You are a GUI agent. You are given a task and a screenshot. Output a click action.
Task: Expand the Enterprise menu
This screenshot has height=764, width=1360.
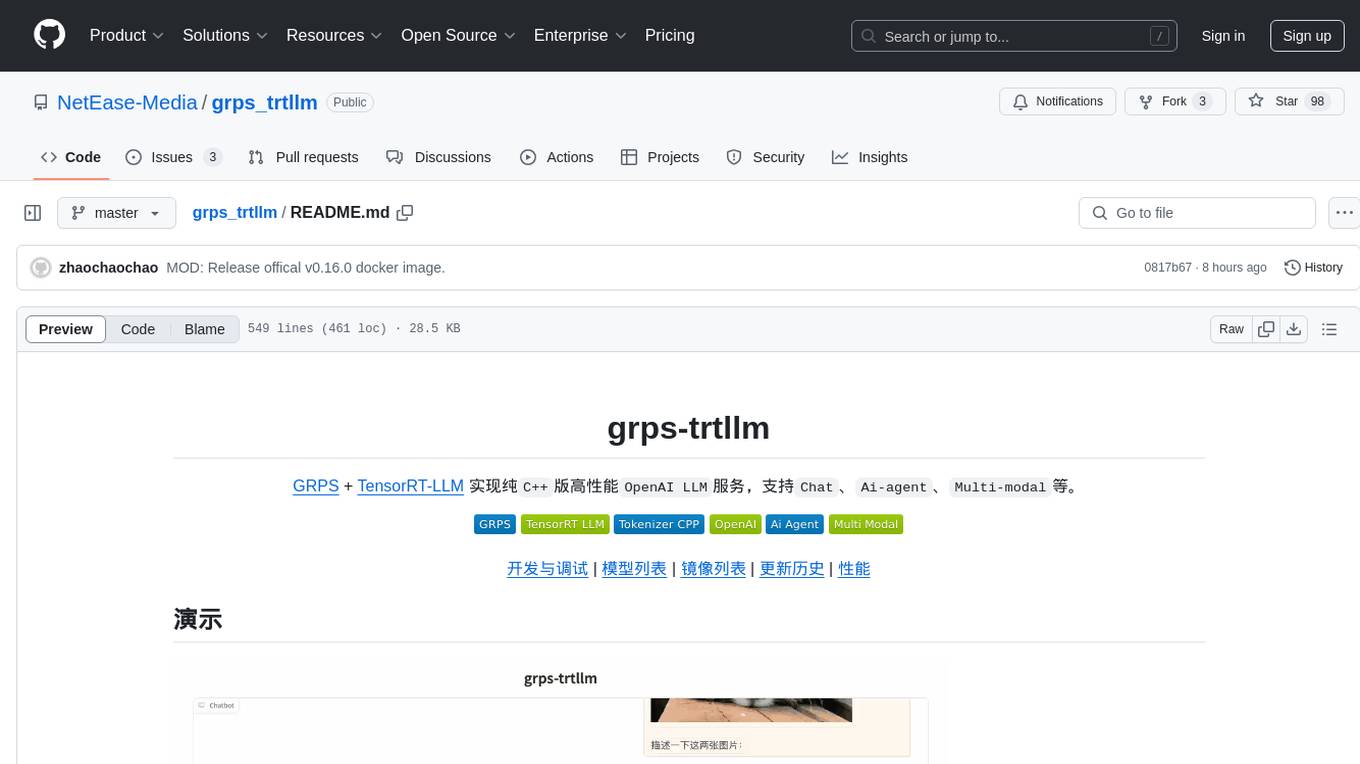(581, 35)
